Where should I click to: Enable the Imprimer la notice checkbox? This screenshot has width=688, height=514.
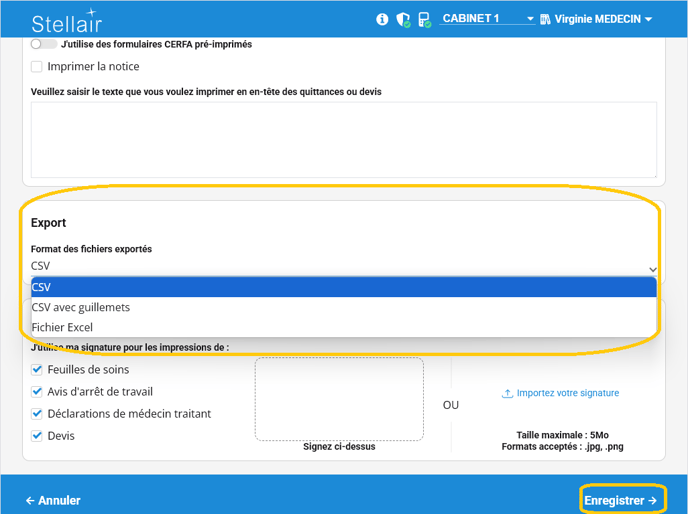point(37,67)
